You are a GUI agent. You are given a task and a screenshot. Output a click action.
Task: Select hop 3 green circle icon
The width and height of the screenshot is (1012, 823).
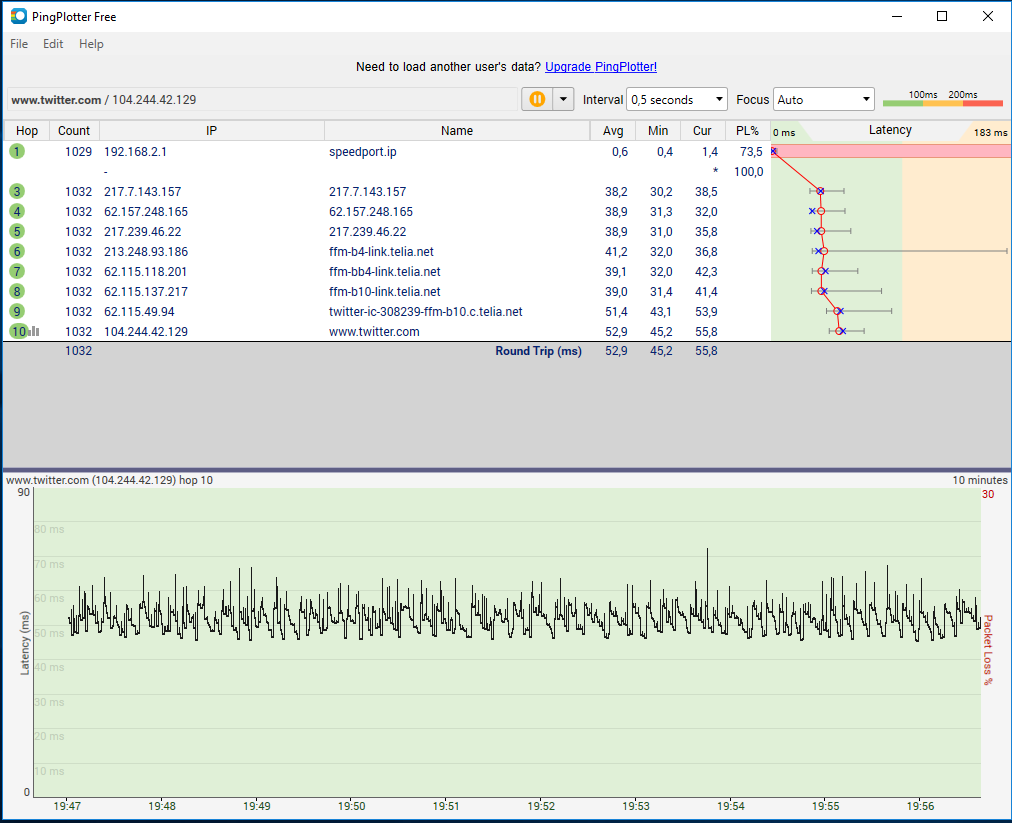coord(17,191)
